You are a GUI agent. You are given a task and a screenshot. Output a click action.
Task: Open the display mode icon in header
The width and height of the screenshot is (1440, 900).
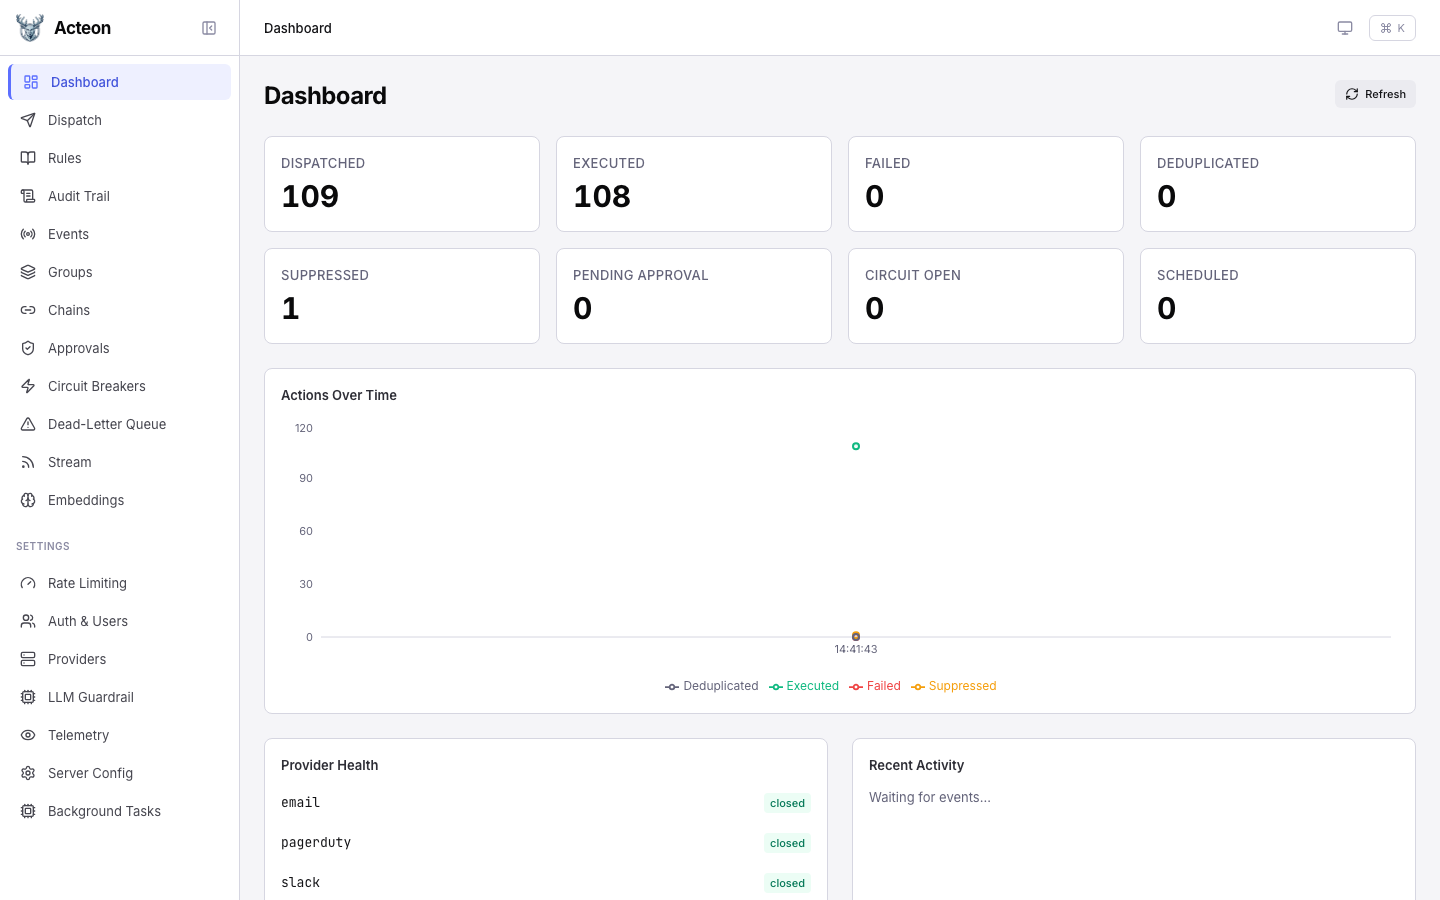point(1345,28)
